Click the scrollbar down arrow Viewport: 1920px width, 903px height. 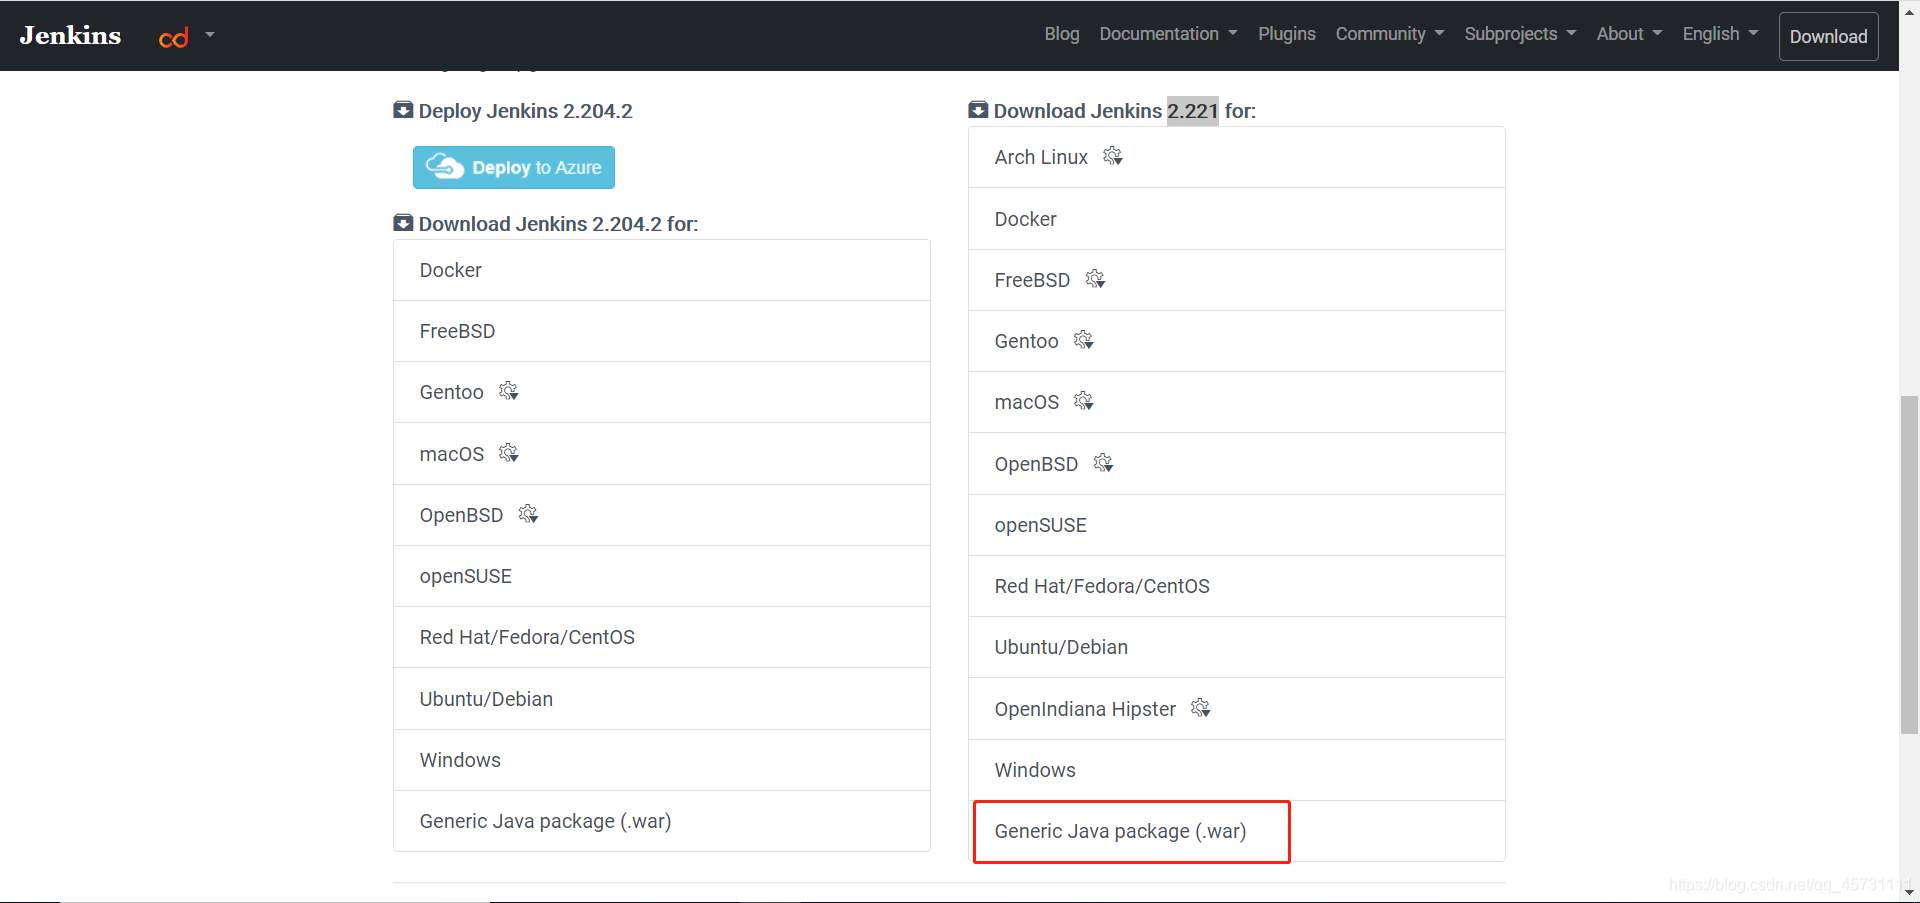pyautogui.click(x=1909, y=892)
